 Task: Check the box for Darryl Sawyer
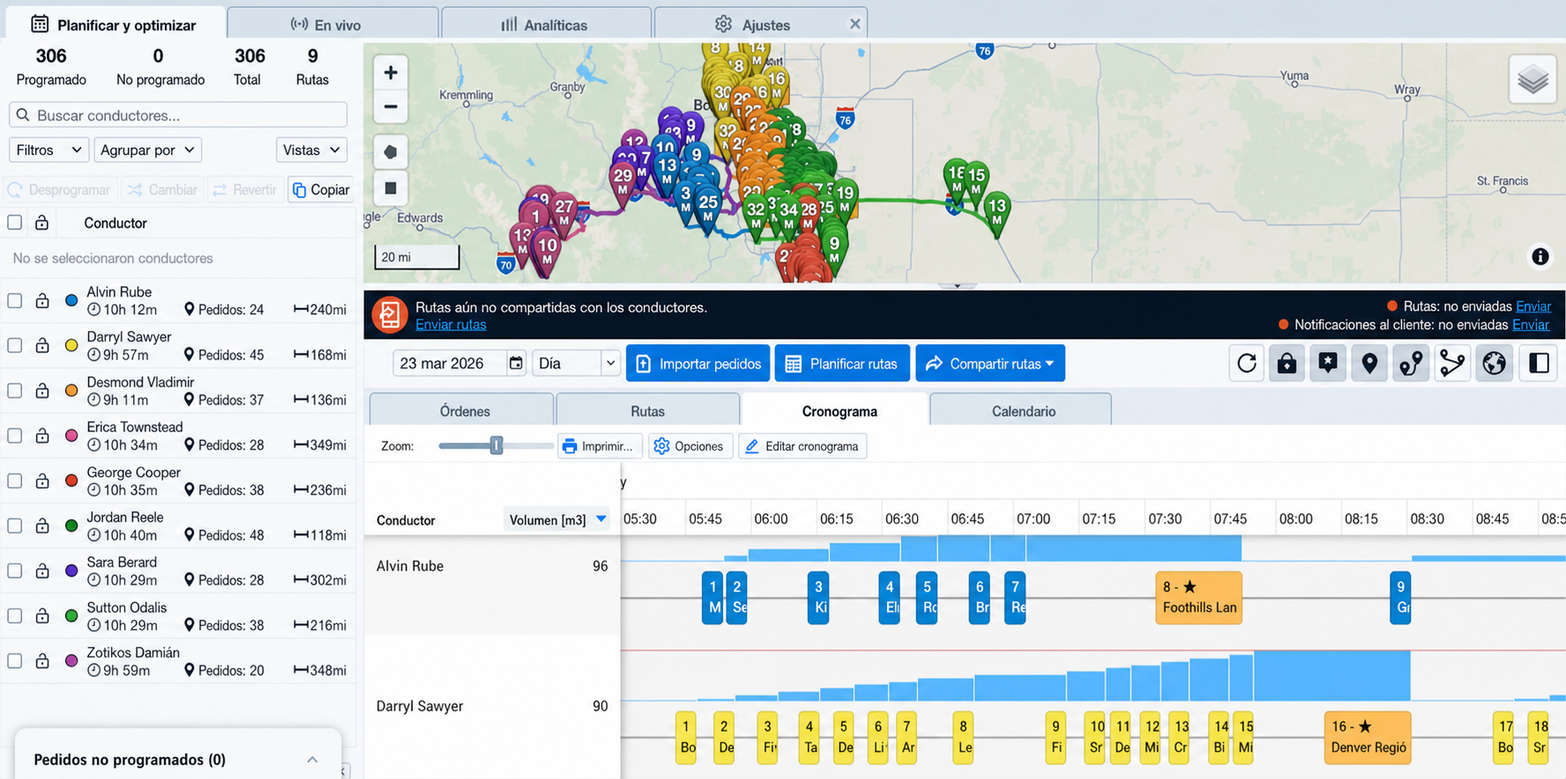pyautogui.click(x=15, y=345)
